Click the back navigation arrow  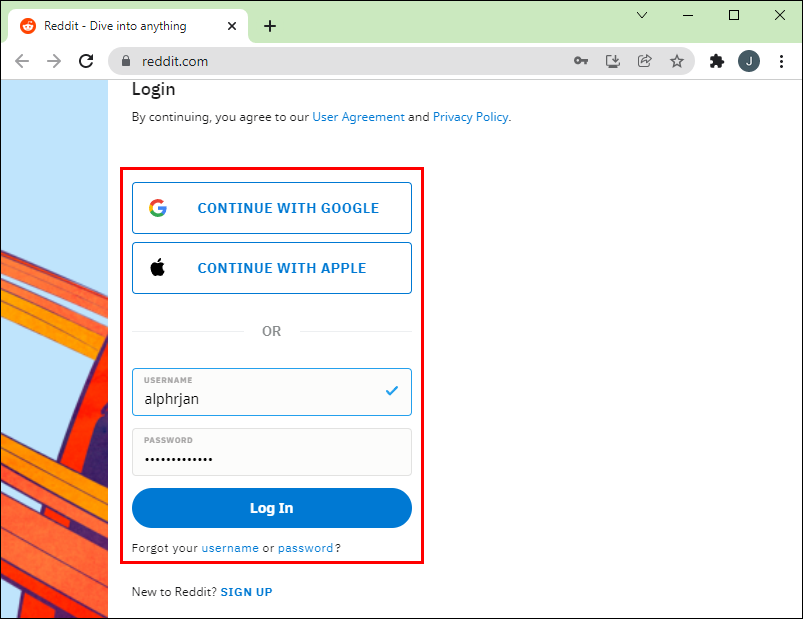click(22, 61)
